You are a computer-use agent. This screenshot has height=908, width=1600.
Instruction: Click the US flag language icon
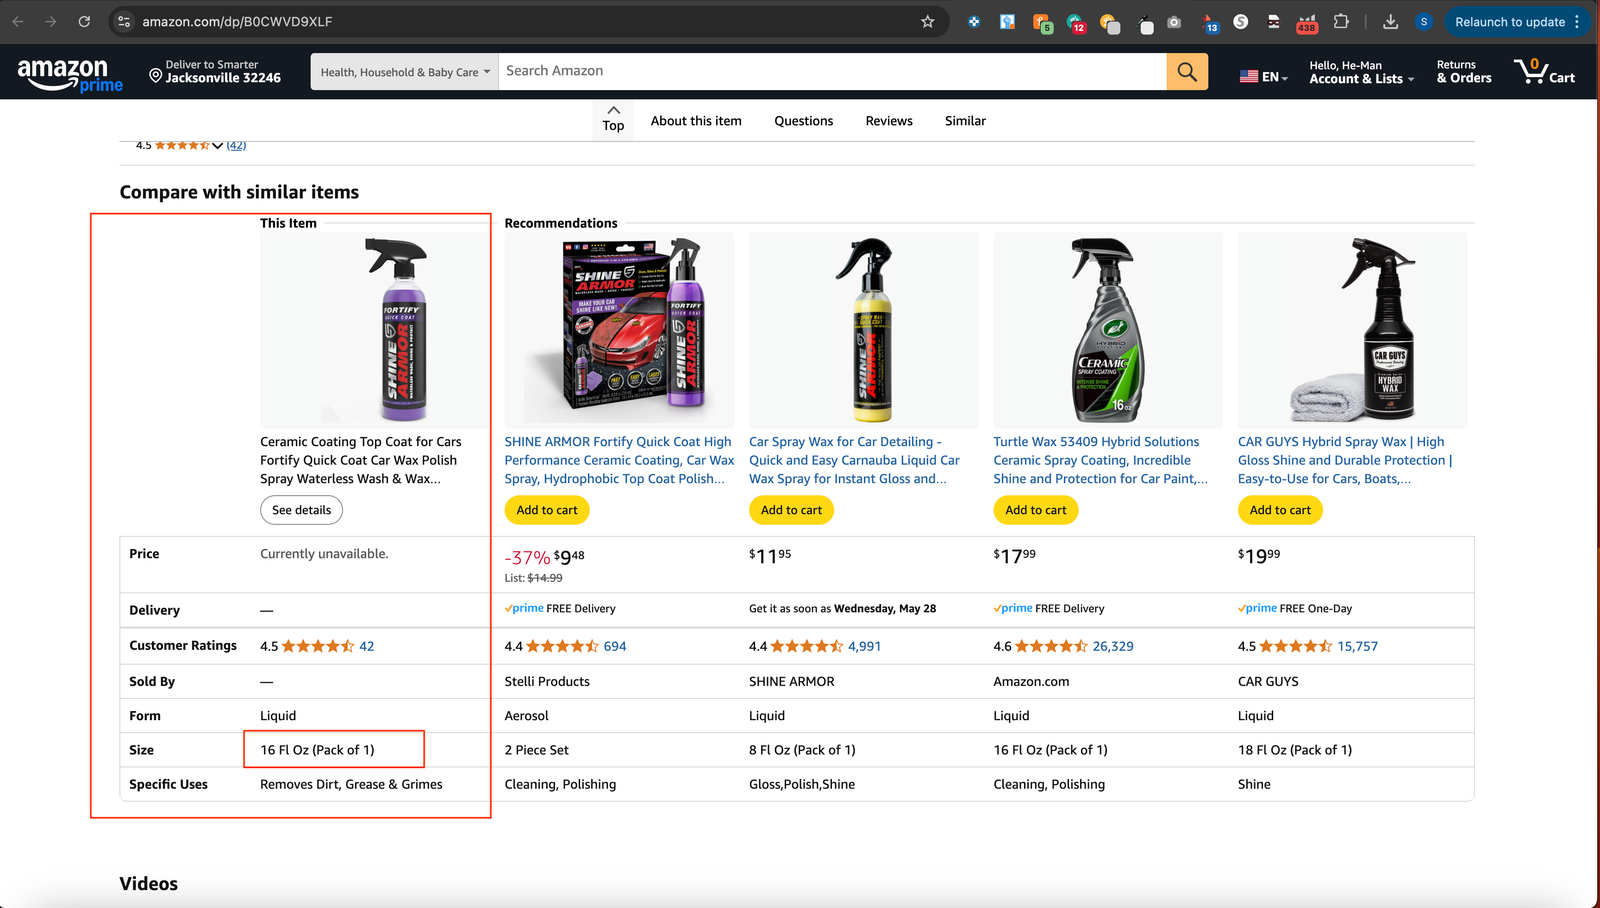pos(1248,76)
